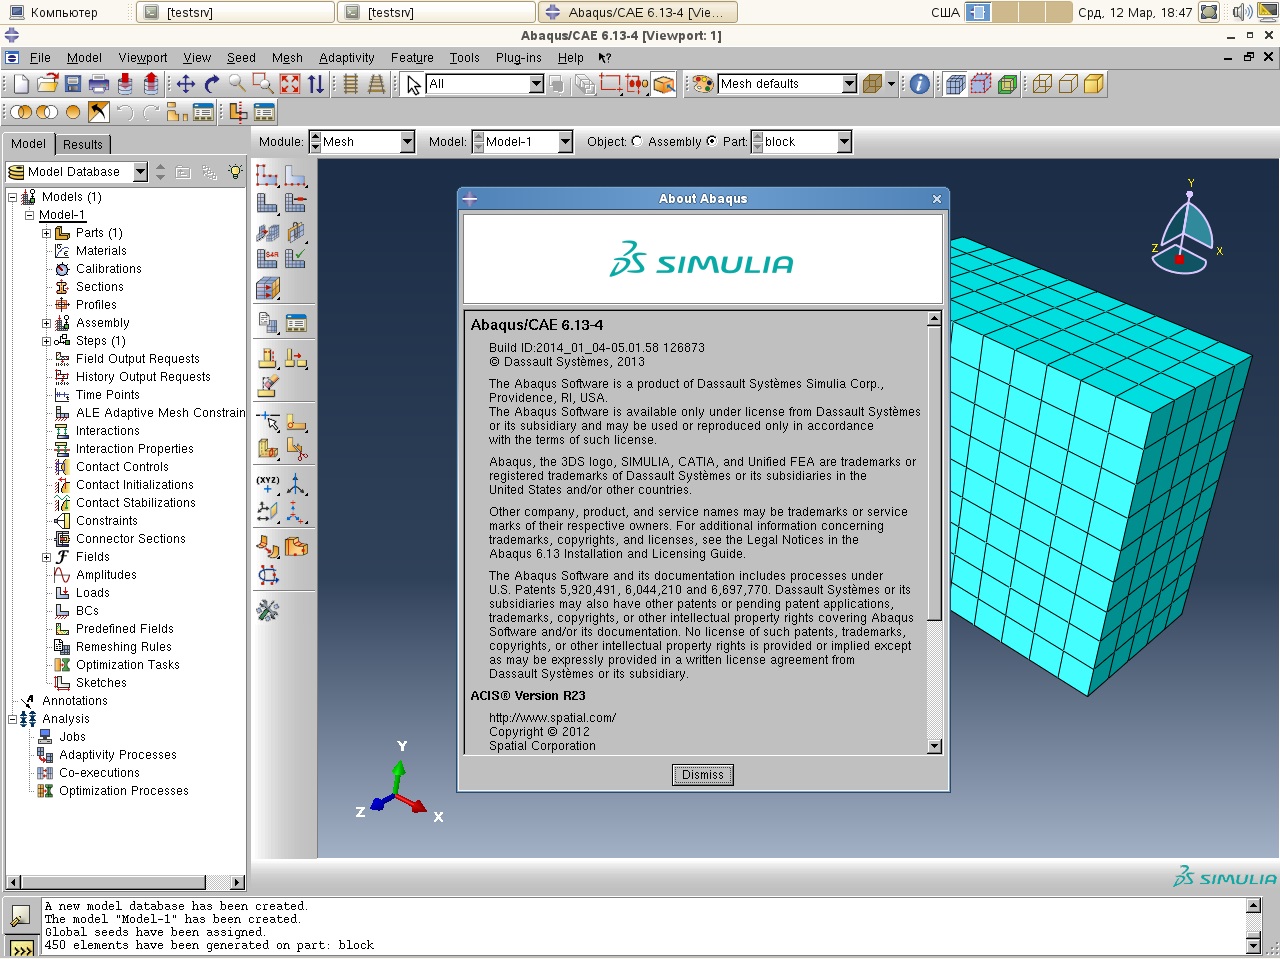Open a model database file

(x=47, y=84)
